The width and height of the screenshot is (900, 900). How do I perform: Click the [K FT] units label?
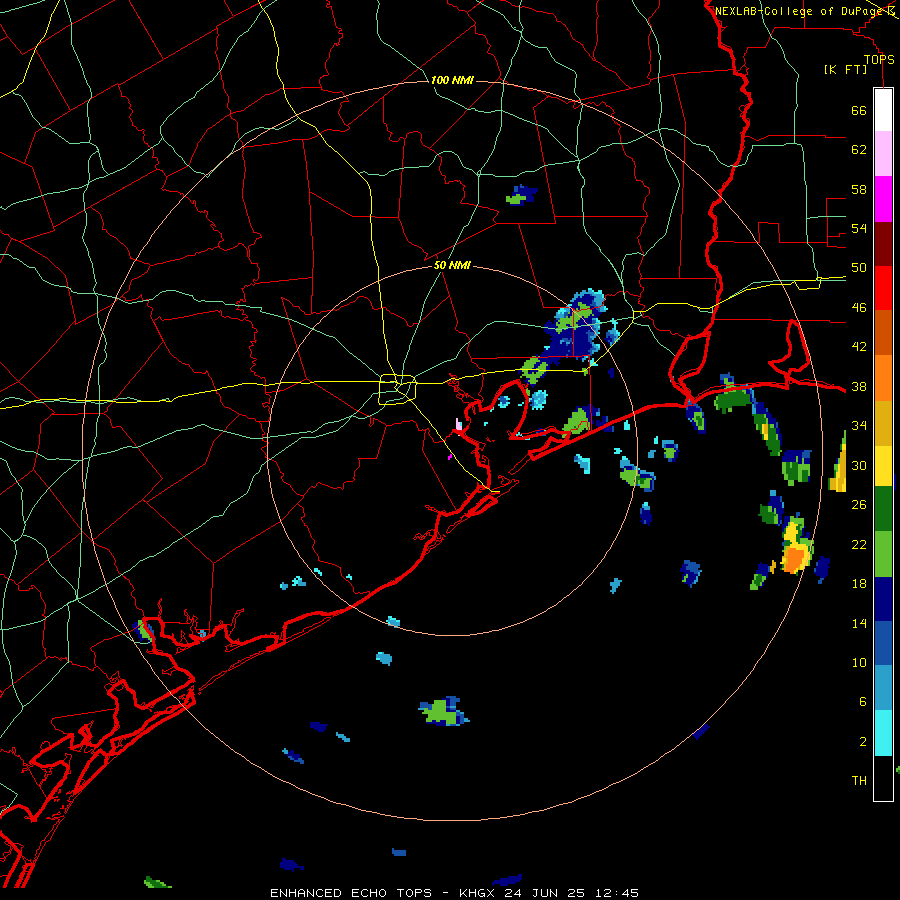click(845, 70)
